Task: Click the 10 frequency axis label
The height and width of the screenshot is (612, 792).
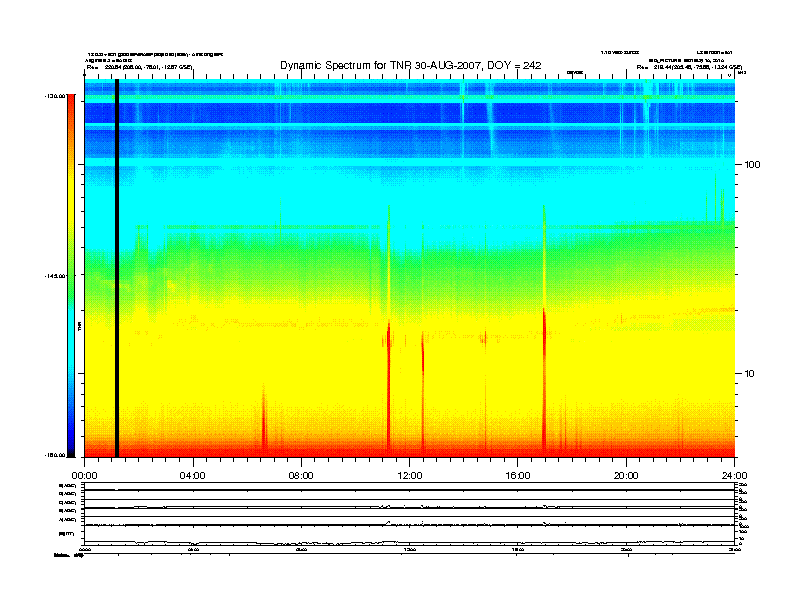Action: [x=749, y=374]
